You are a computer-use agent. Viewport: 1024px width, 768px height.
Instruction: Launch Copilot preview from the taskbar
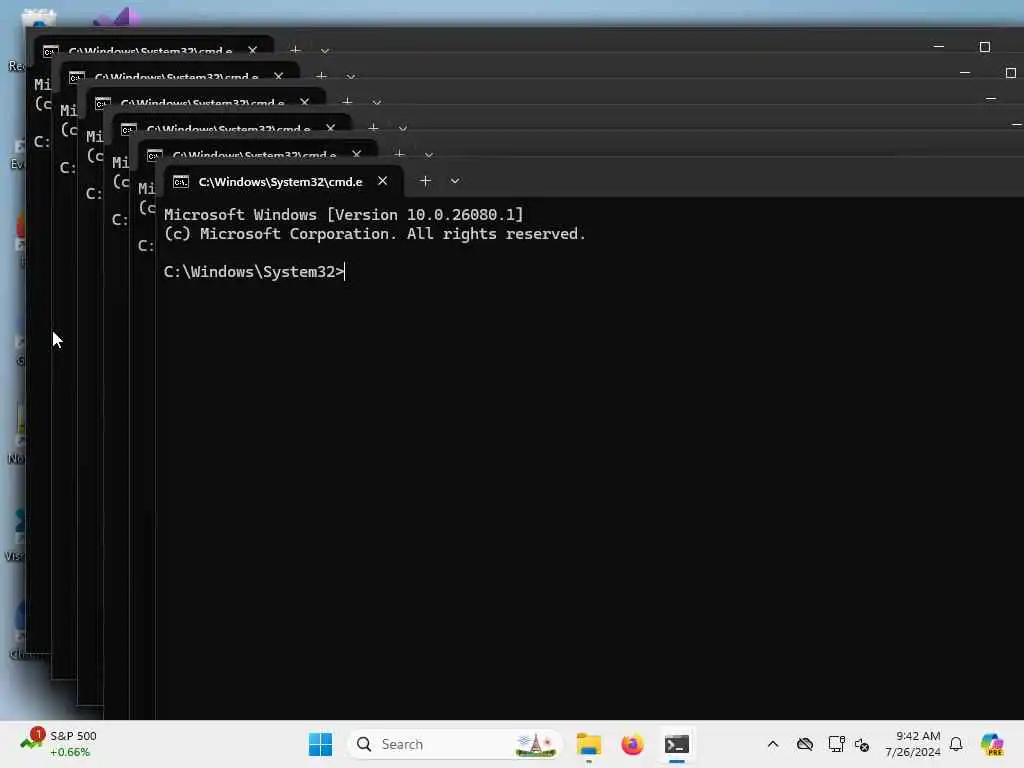(x=993, y=744)
